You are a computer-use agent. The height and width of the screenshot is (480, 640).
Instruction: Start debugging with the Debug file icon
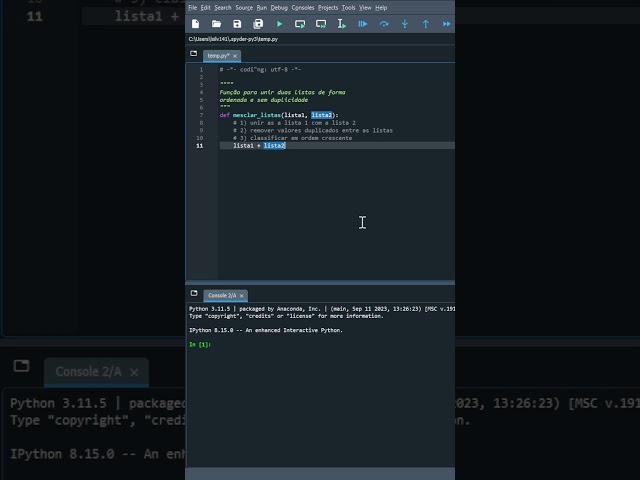point(362,24)
